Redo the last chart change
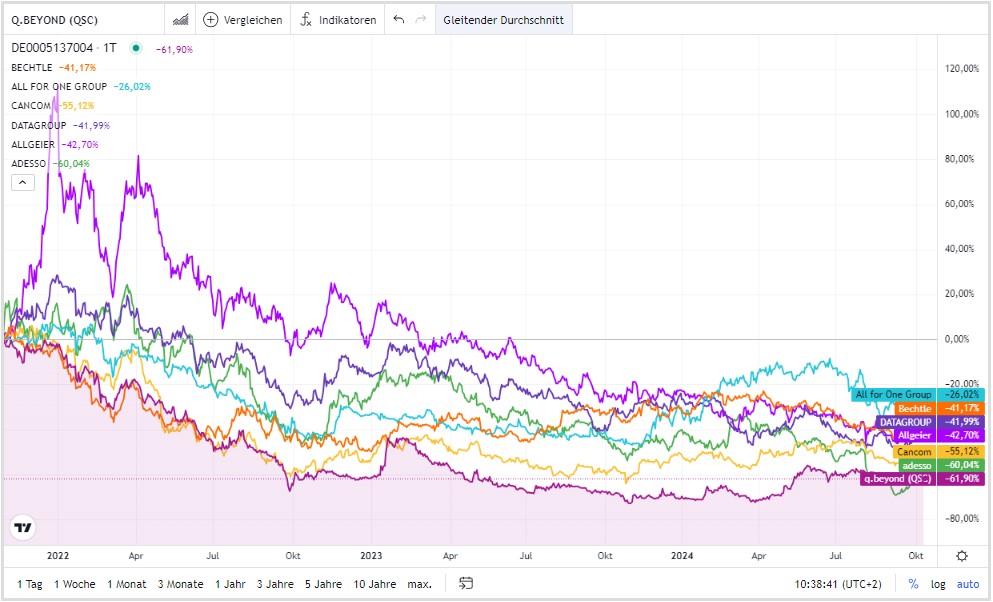Viewport: 993px width, 602px height. click(x=421, y=19)
